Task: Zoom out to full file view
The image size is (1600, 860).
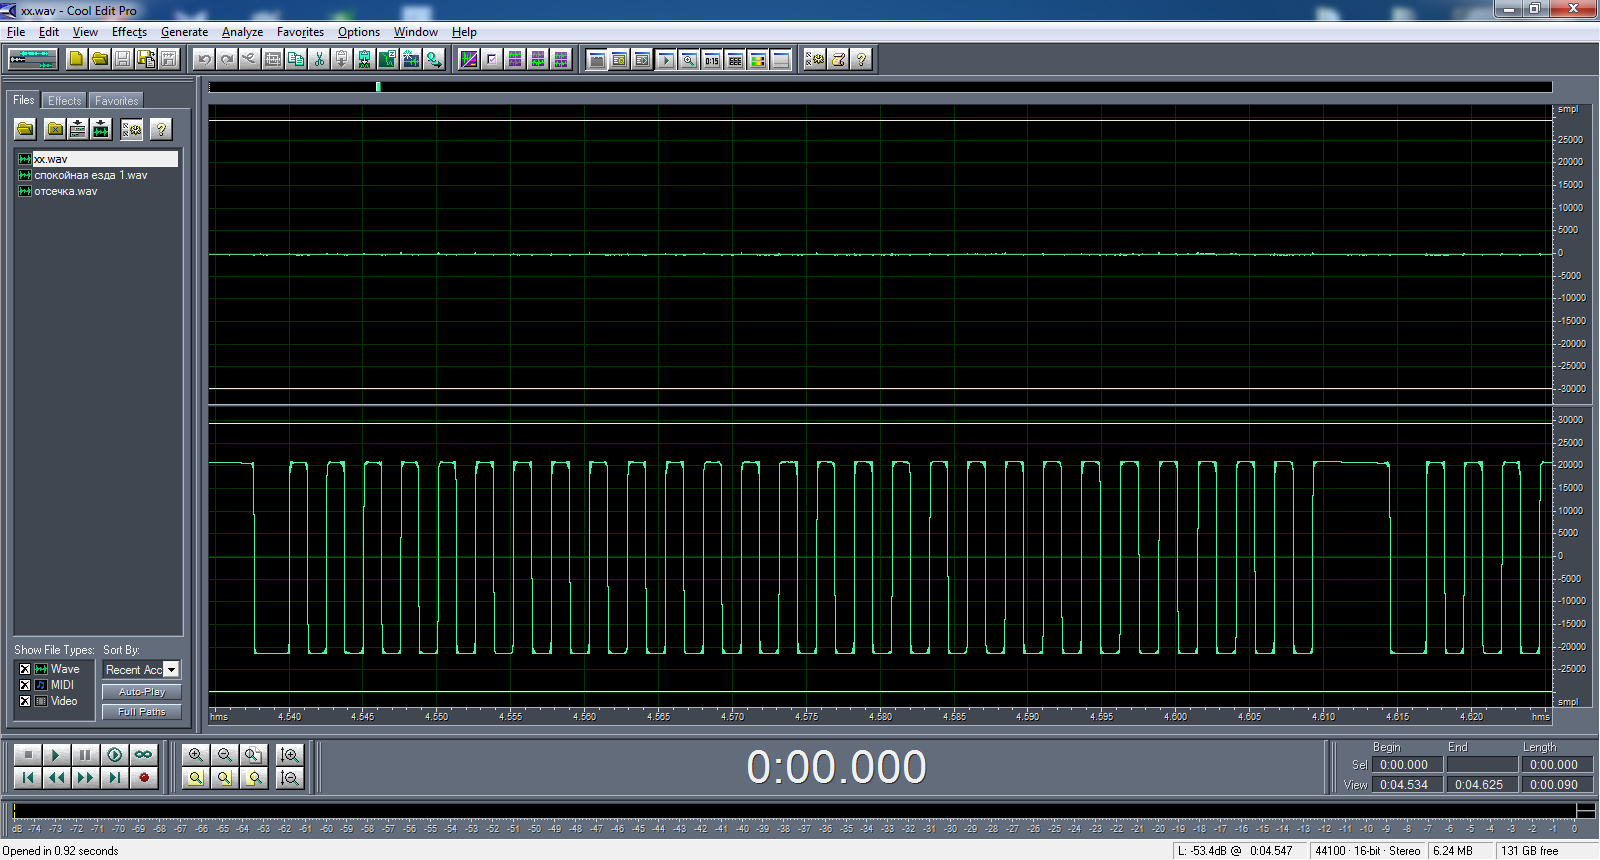Action: (254, 755)
